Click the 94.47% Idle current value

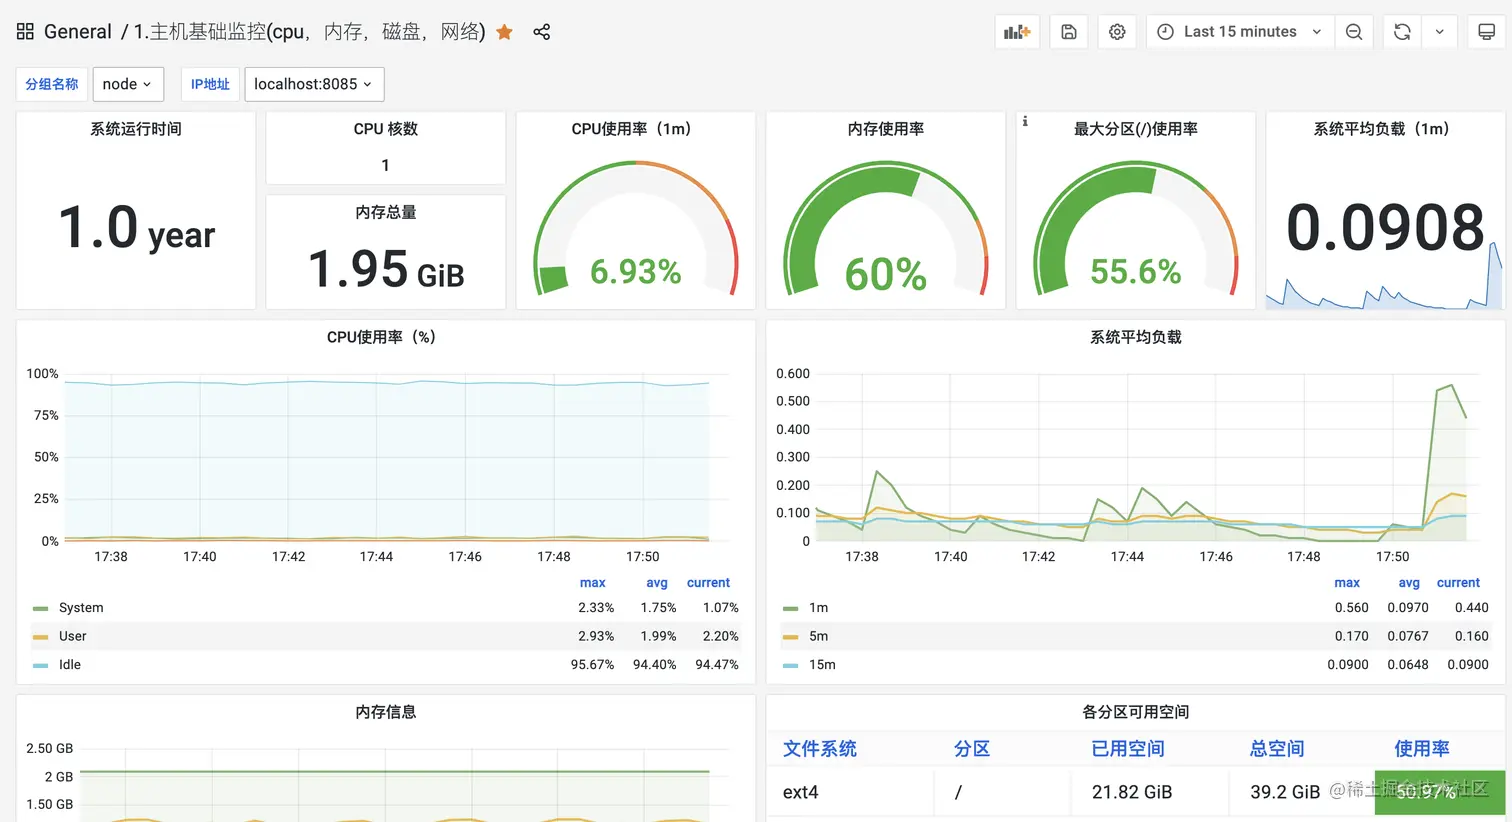[x=717, y=664]
